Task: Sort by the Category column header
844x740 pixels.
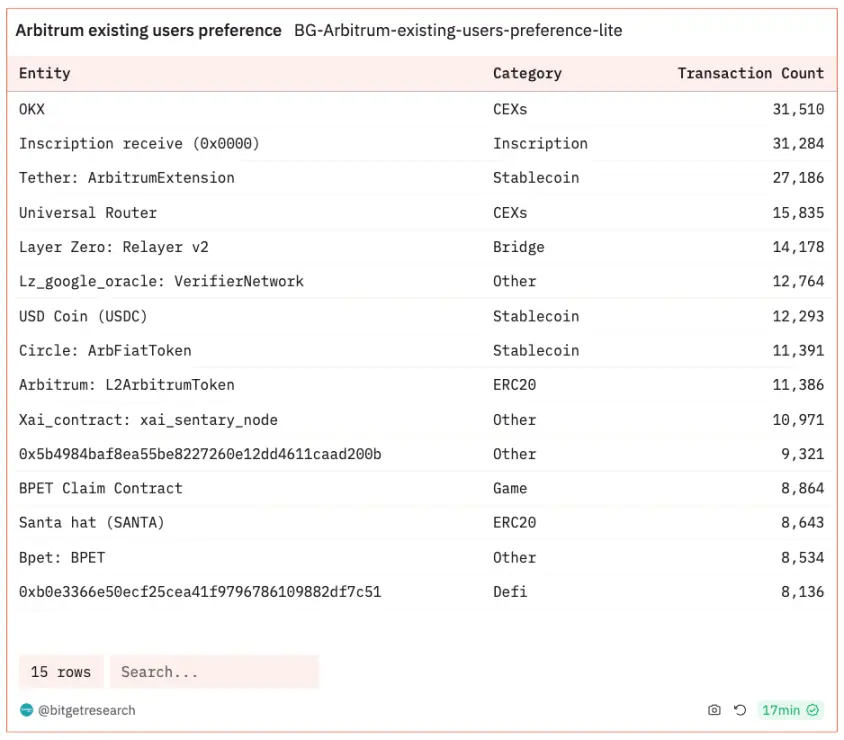Action: (x=527, y=73)
